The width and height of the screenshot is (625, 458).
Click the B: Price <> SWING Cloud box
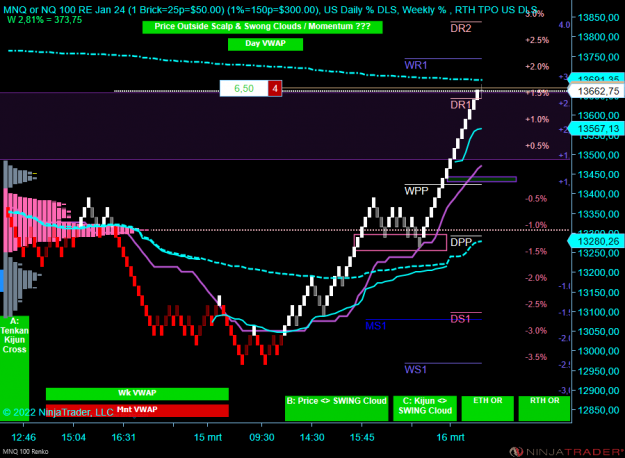[x=336, y=408]
